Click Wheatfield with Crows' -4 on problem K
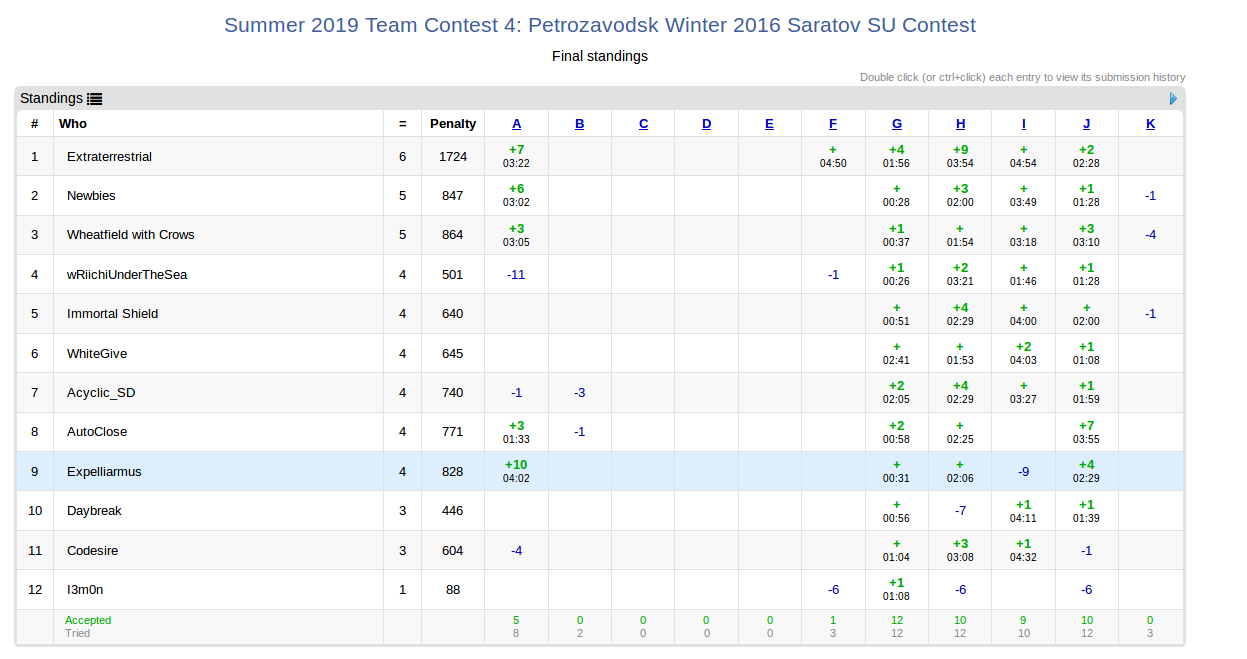Viewport: 1247px width, 659px height. (1150, 235)
